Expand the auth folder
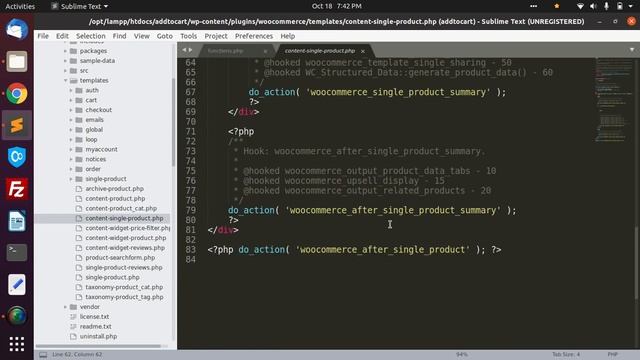The image size is (640, 360). [71, 90]
